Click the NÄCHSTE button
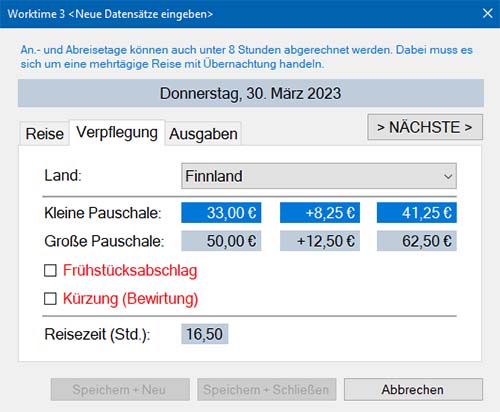 [x=425, y=127]
